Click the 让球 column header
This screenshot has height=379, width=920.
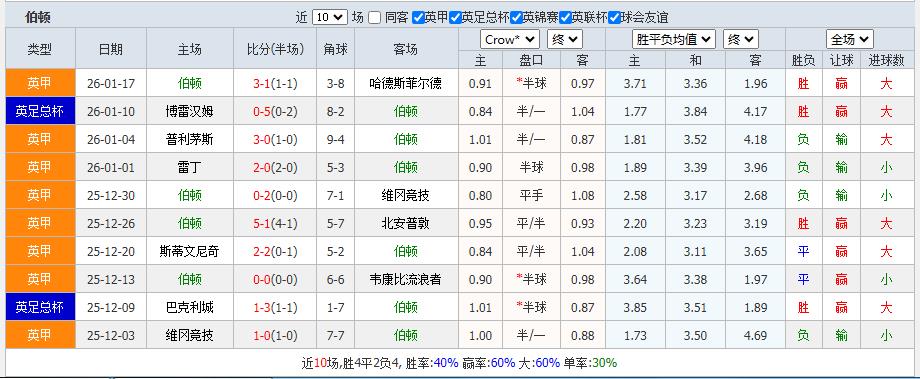pos(841,60)
